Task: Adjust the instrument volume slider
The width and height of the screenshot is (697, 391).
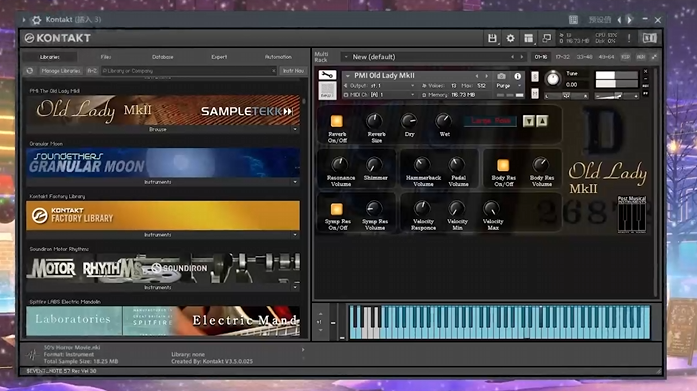Action: (x=617, y=96)
